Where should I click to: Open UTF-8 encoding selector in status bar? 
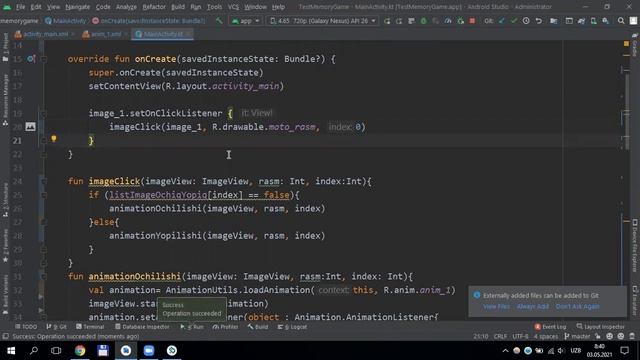pyautogui.click(x=520, y=336)
